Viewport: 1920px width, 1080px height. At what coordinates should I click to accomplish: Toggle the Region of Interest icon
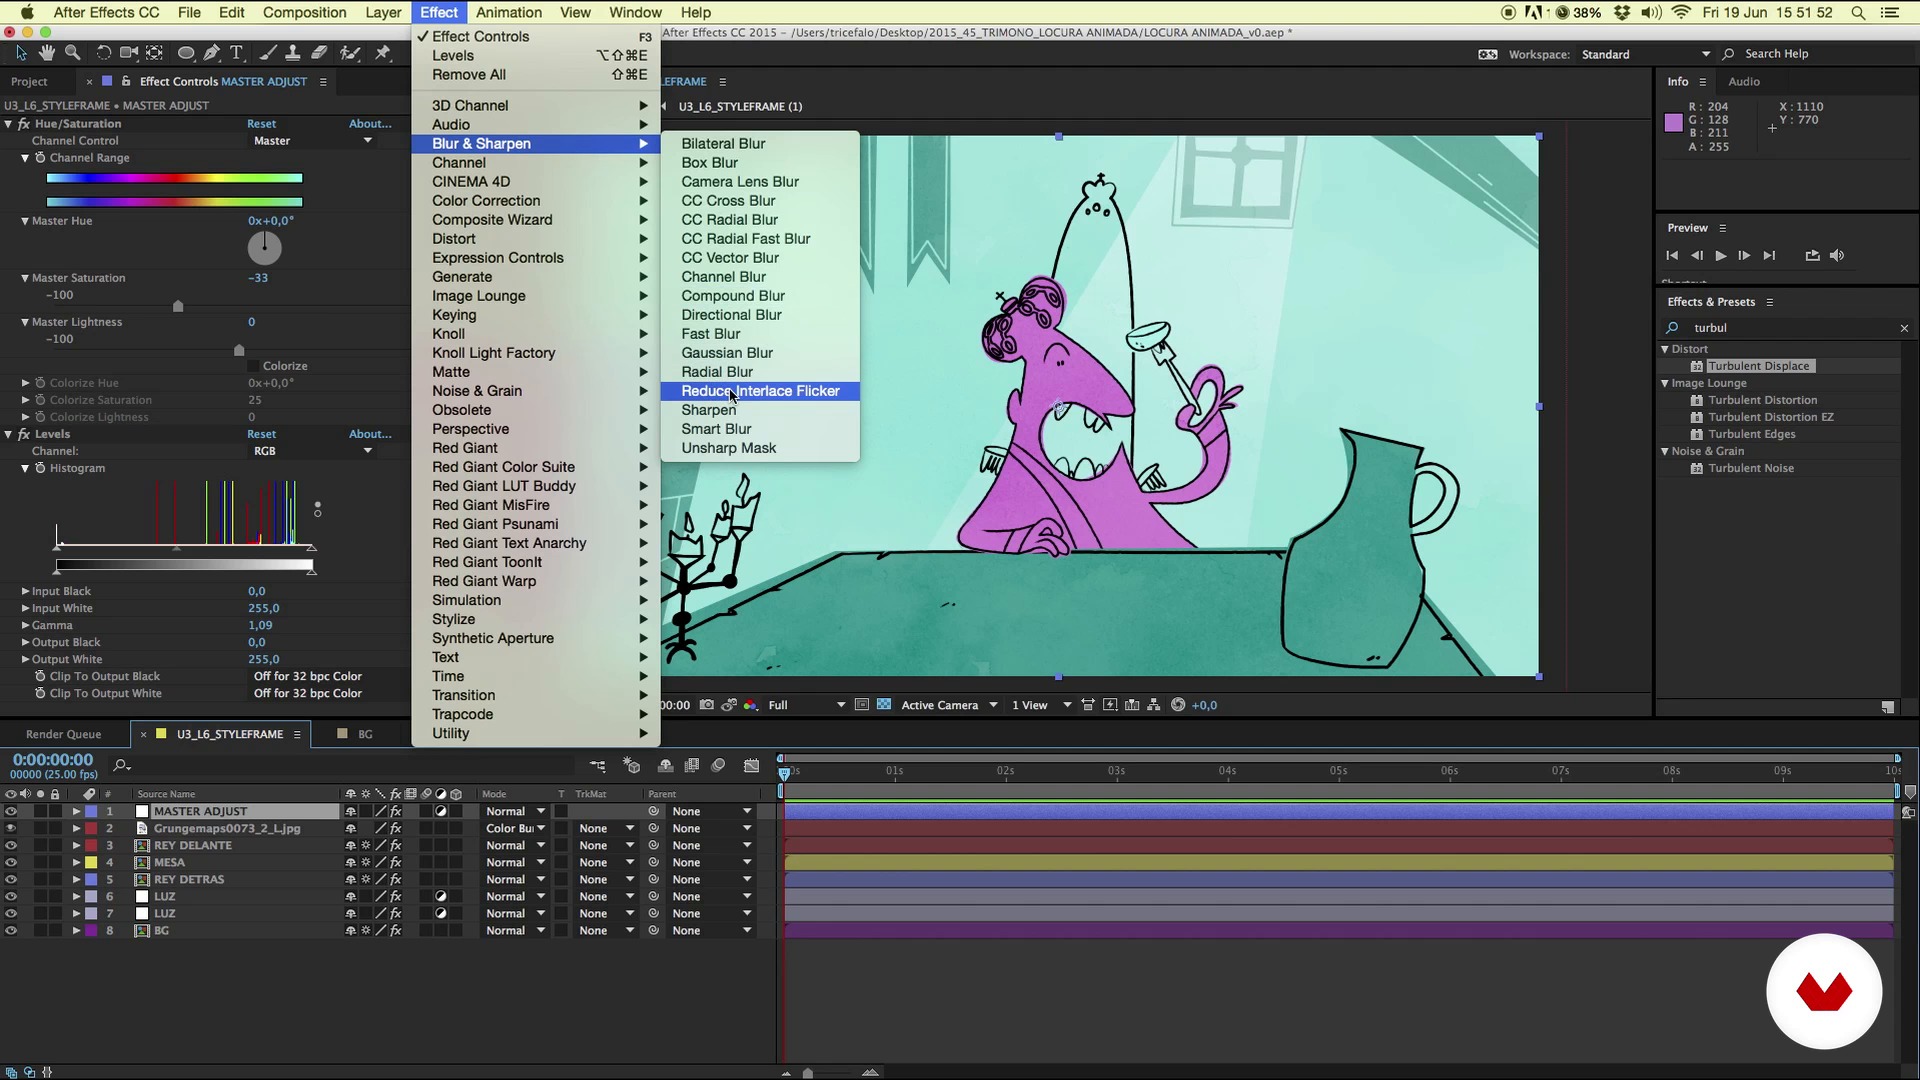click(x=862, y=705)
